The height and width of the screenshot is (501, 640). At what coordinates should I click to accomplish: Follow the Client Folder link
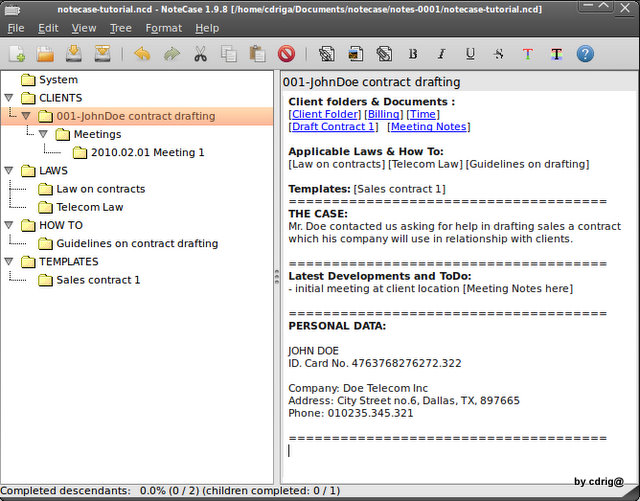tap(325, 114)
